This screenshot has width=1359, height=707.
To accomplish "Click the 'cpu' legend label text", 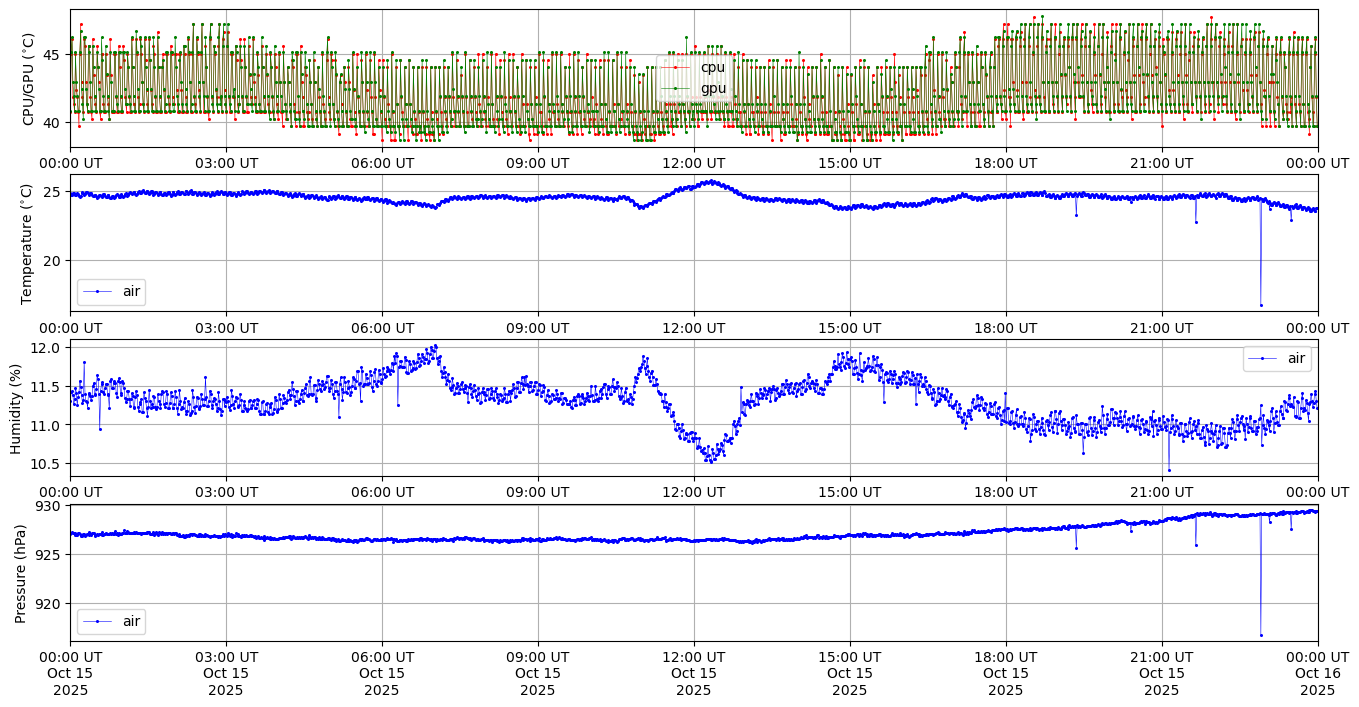I will (712, 68).
